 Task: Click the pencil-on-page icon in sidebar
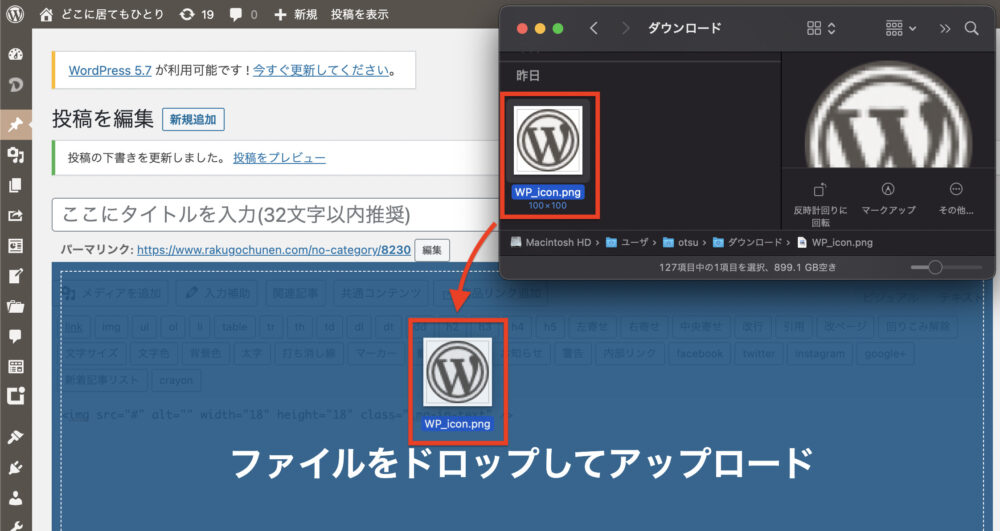(15, 276)
